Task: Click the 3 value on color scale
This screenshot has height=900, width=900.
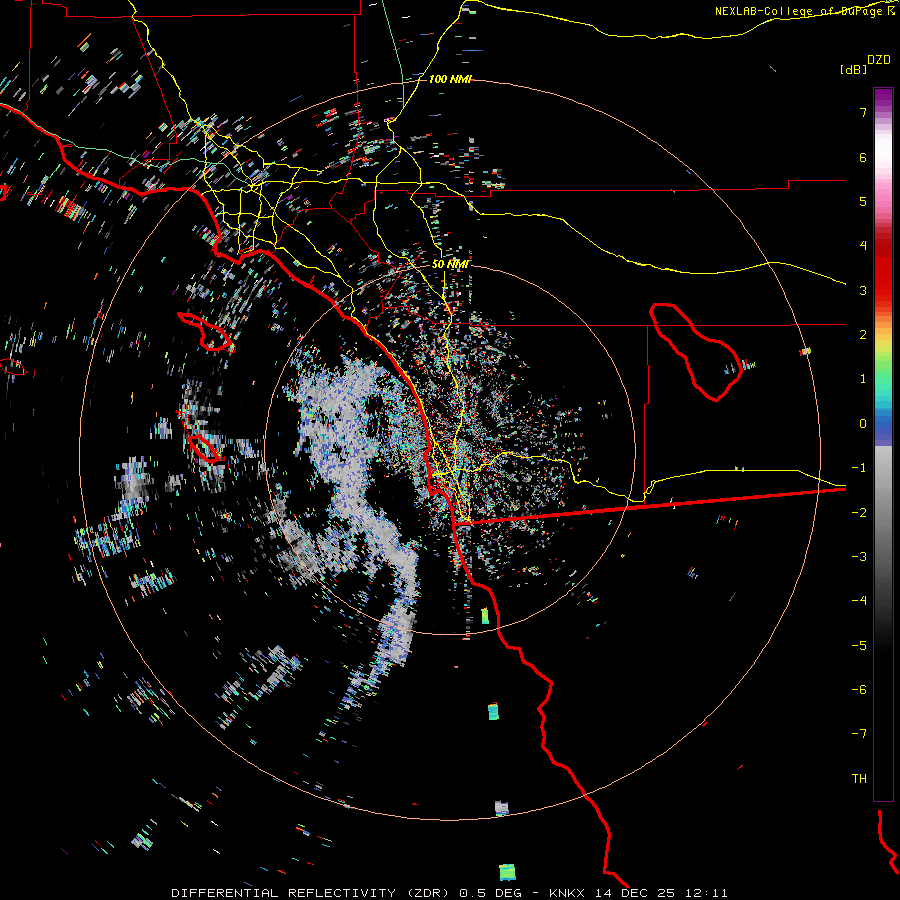Action: click(863, 290)
